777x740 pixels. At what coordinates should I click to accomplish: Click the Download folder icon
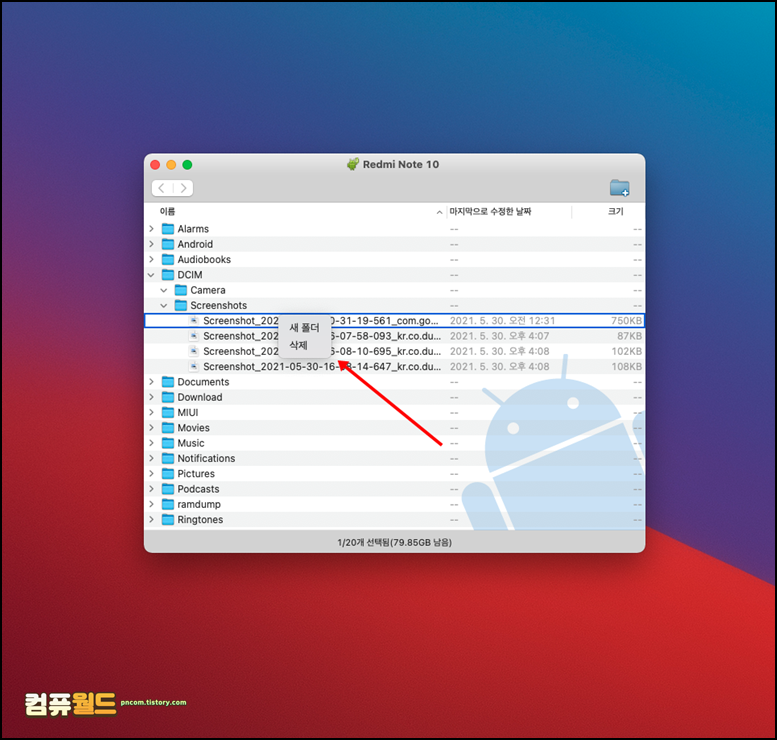pyautogui.click(x=168, y=398)
